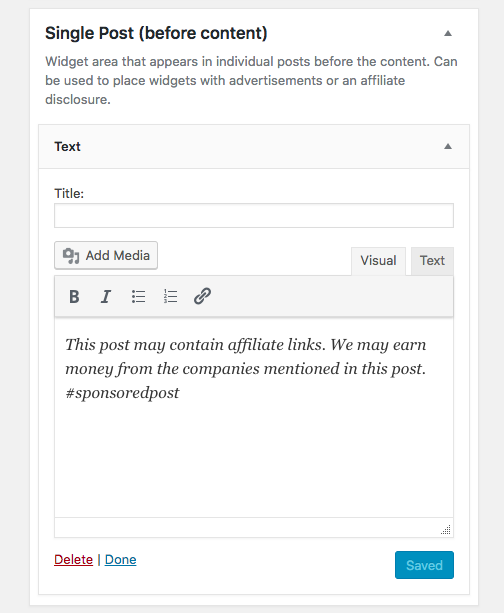504x613 pixels.
Task: Delete the Text widget
Action: click(x=74, y=559)
